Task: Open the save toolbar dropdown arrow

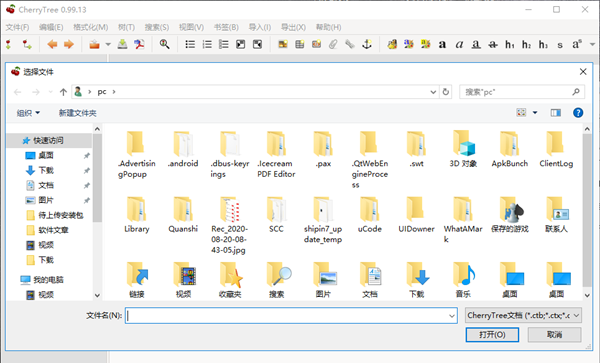Action: pos(108,44)
